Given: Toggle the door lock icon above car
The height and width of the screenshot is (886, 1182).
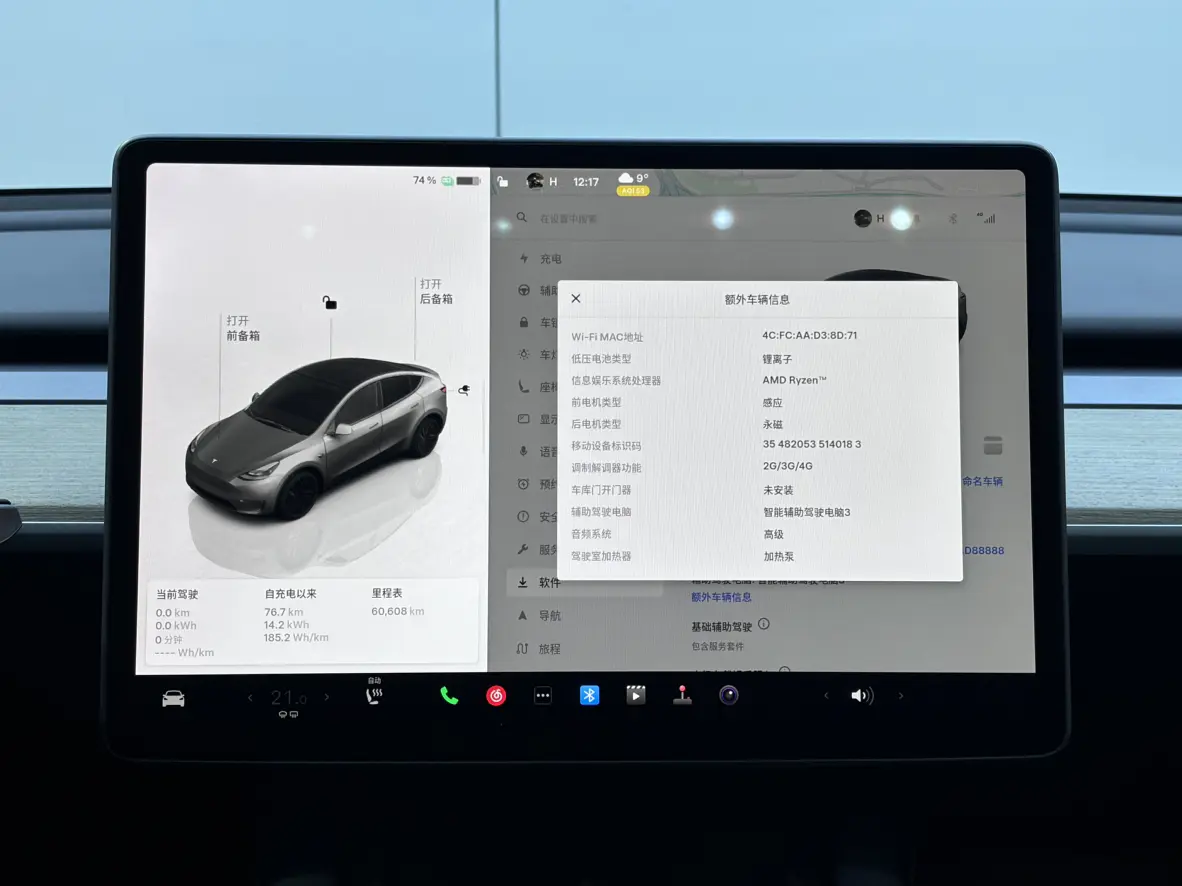Looking at the screenshot, I should (x=330, y=302).
